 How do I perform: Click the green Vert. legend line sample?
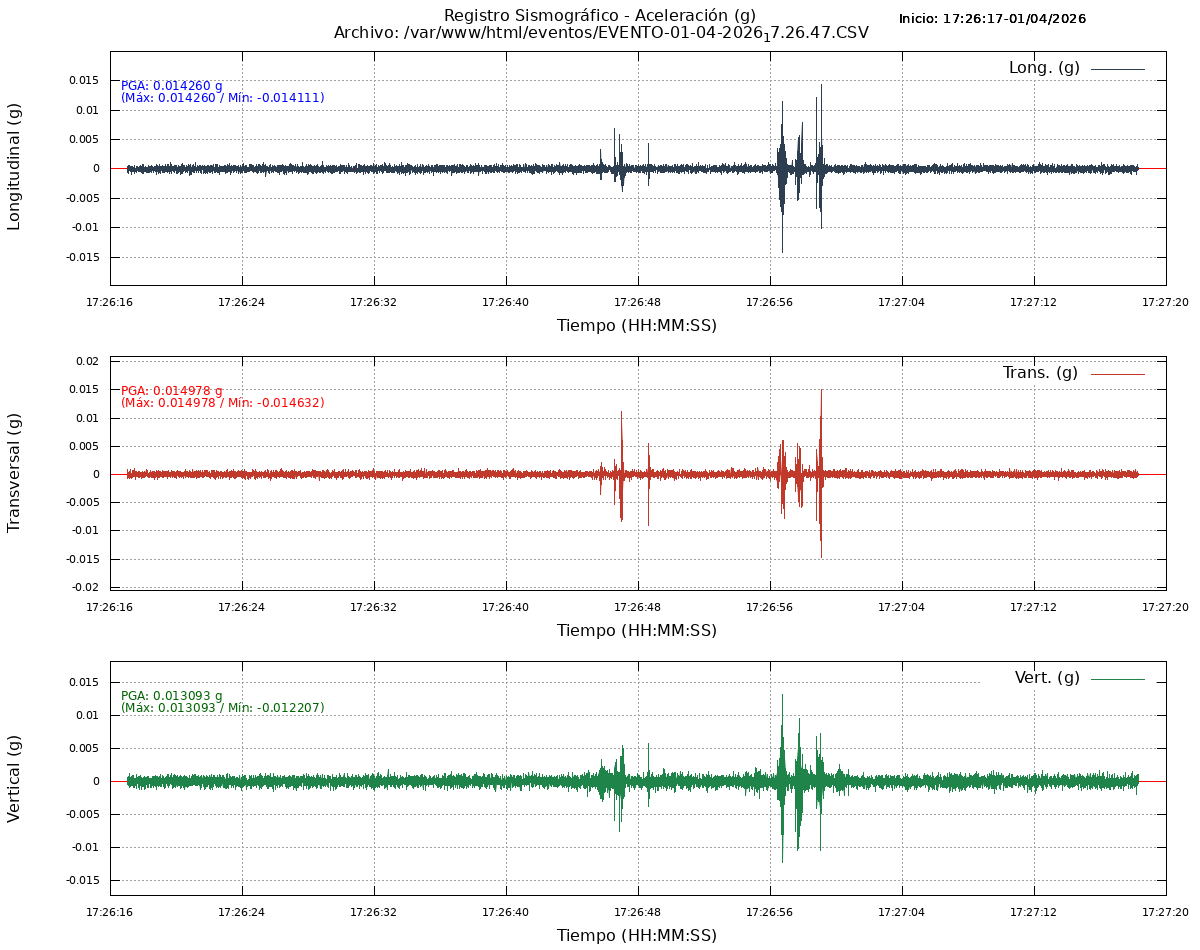click(1117, 679)
